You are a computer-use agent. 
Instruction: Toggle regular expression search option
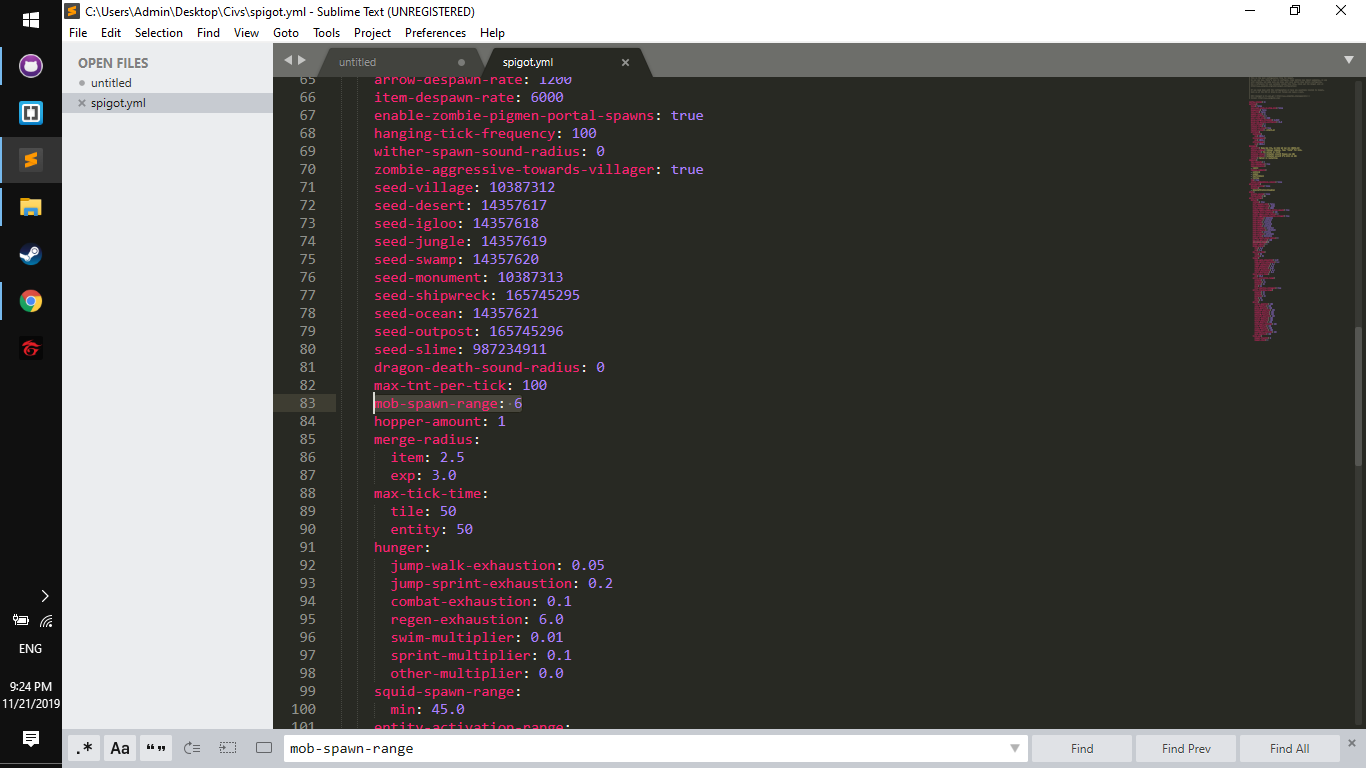coord(85,748)
